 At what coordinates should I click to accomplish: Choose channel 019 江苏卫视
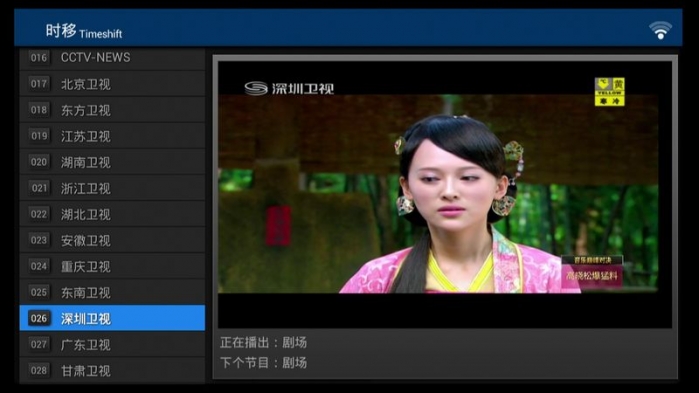tap(112, 136)
